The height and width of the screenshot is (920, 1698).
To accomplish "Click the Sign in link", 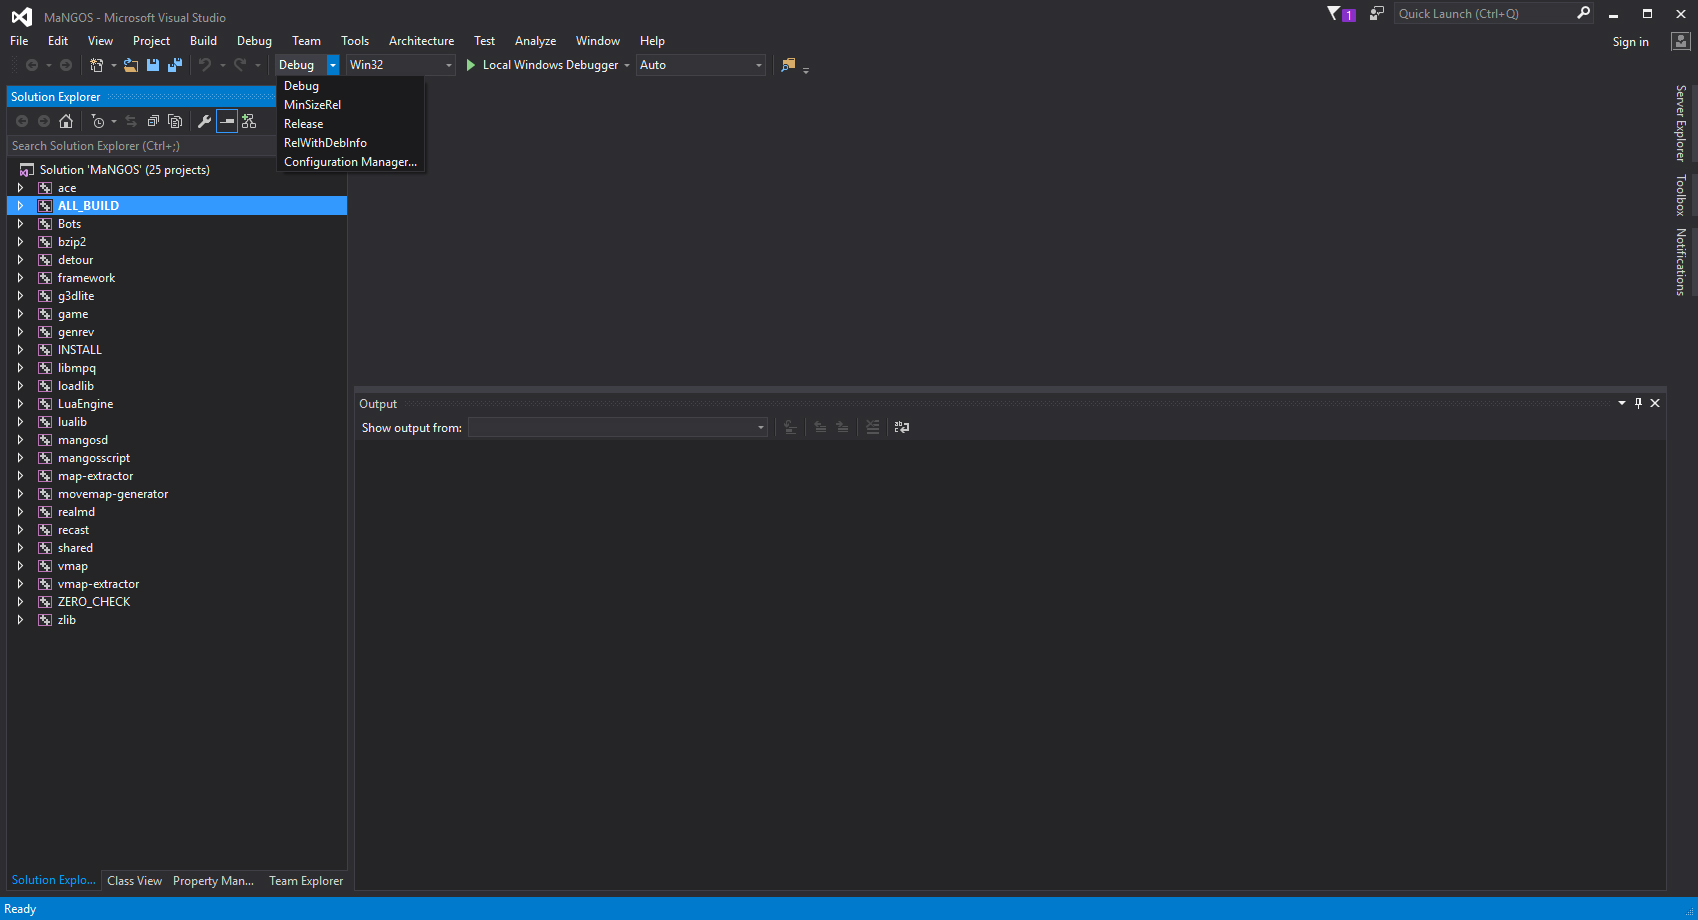I will click(x=1630, y=42).
